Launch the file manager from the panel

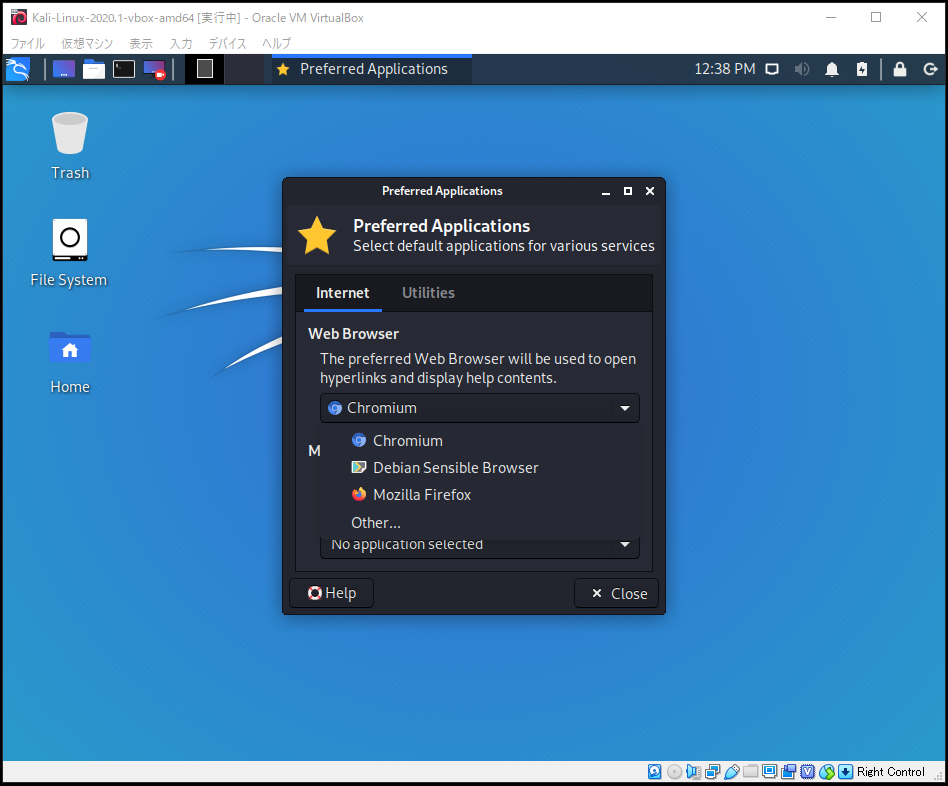[94, 69]
